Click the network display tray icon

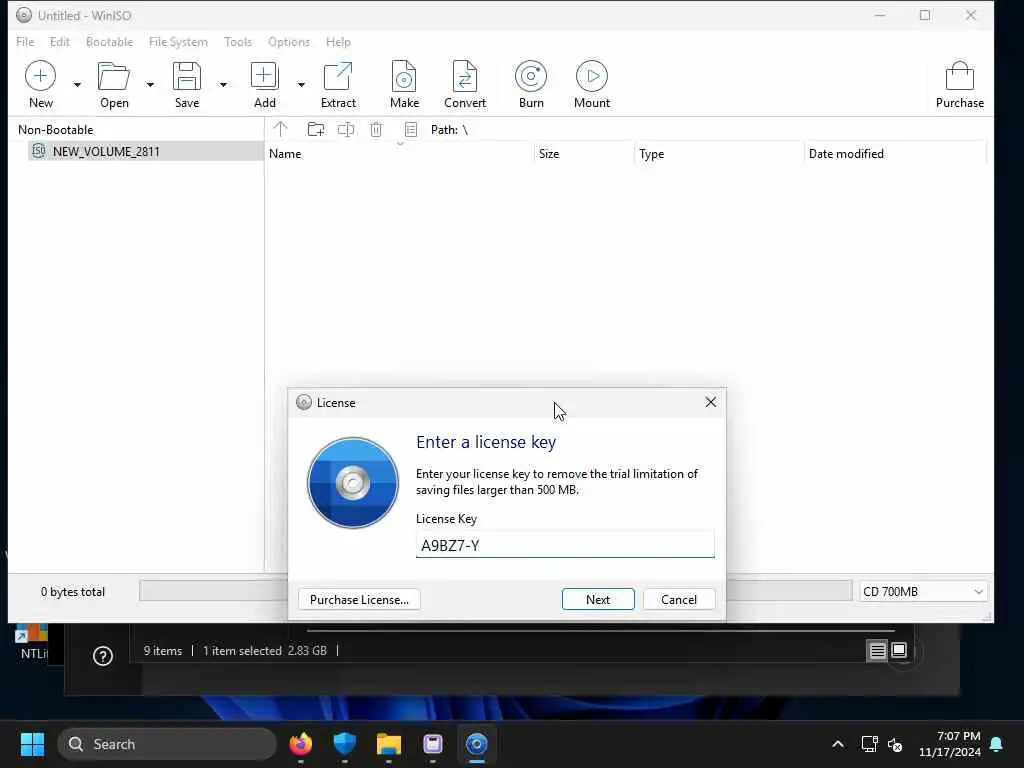(869, 744)
